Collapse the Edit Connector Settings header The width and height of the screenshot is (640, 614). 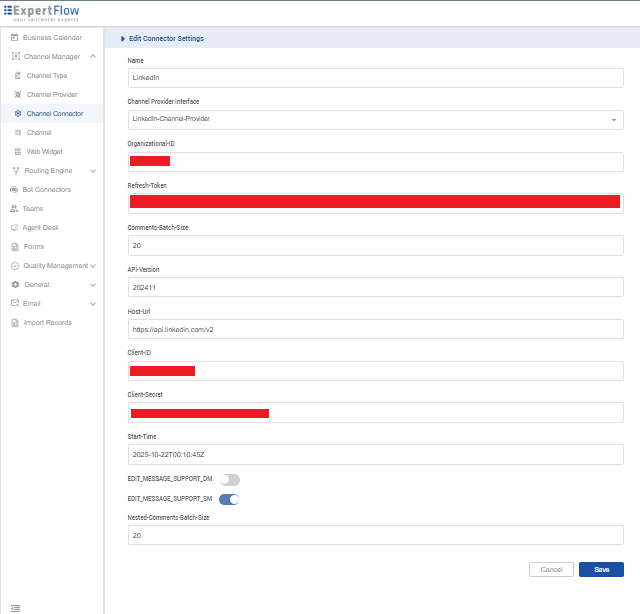[123, 39]
